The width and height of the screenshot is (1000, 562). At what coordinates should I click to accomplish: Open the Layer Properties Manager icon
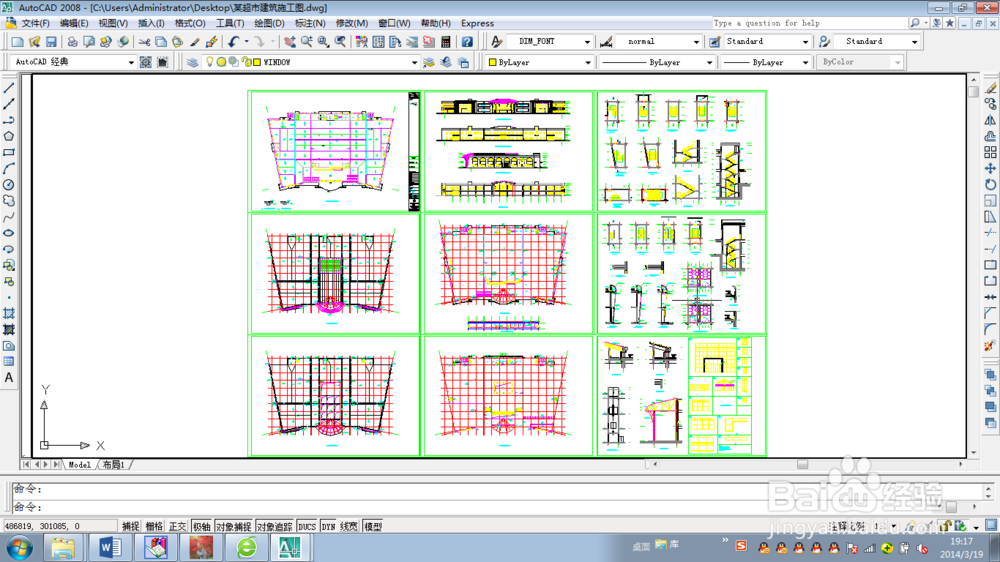coord(192,62)
